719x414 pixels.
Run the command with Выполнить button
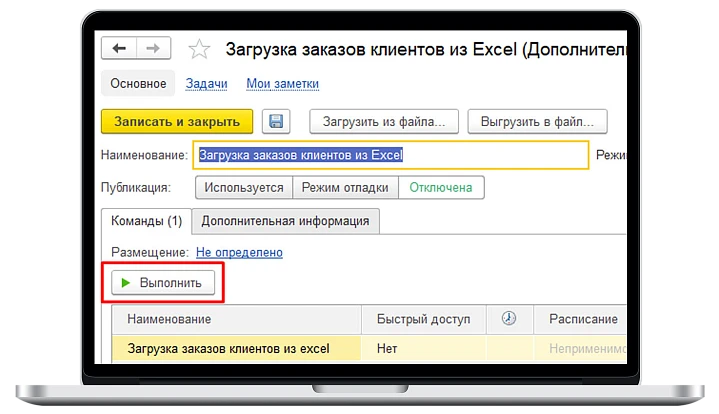coord(162,283)
